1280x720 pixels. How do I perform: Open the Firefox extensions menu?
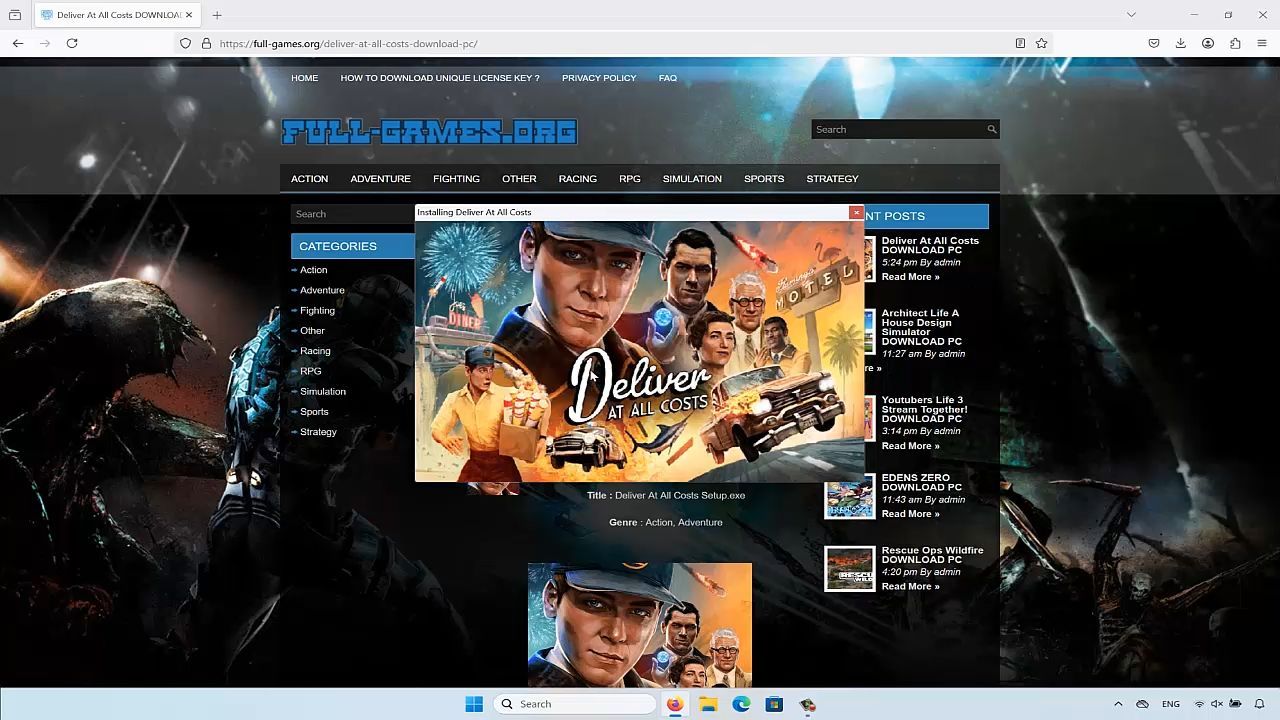click(1235, 43)
